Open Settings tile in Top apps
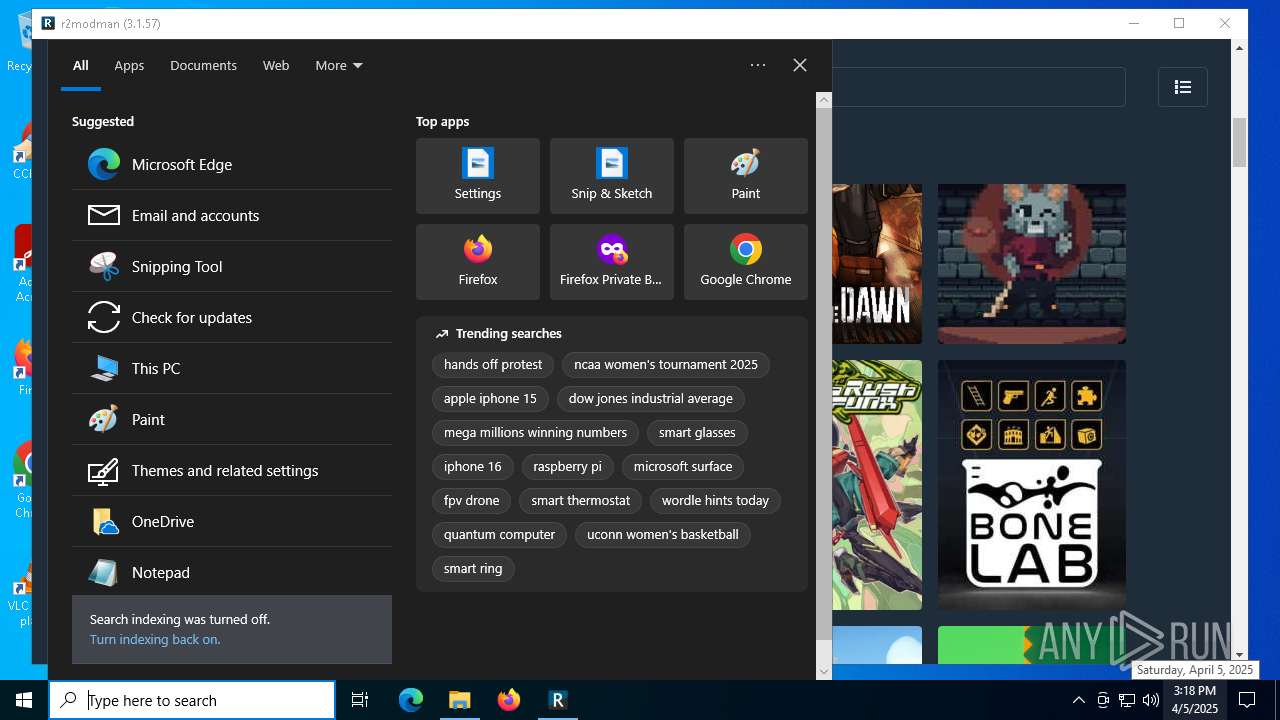The image size is (1280, 720). pyautogui.click(x=478, y=176)
